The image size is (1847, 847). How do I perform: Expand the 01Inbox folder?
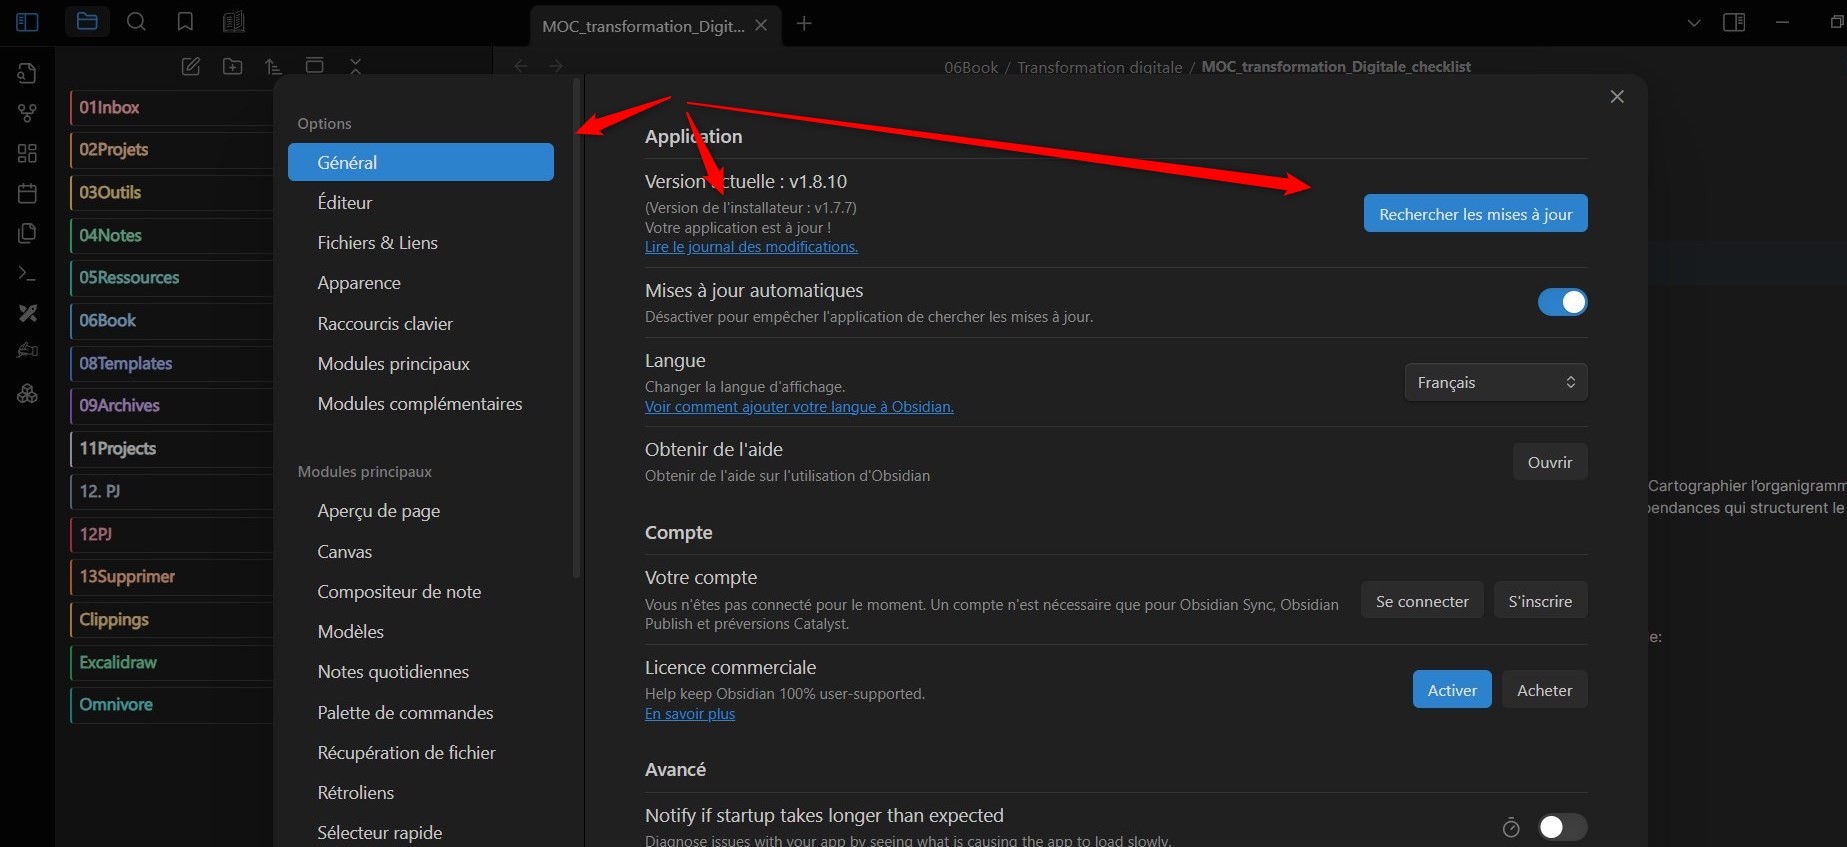(x=171, y=107)
